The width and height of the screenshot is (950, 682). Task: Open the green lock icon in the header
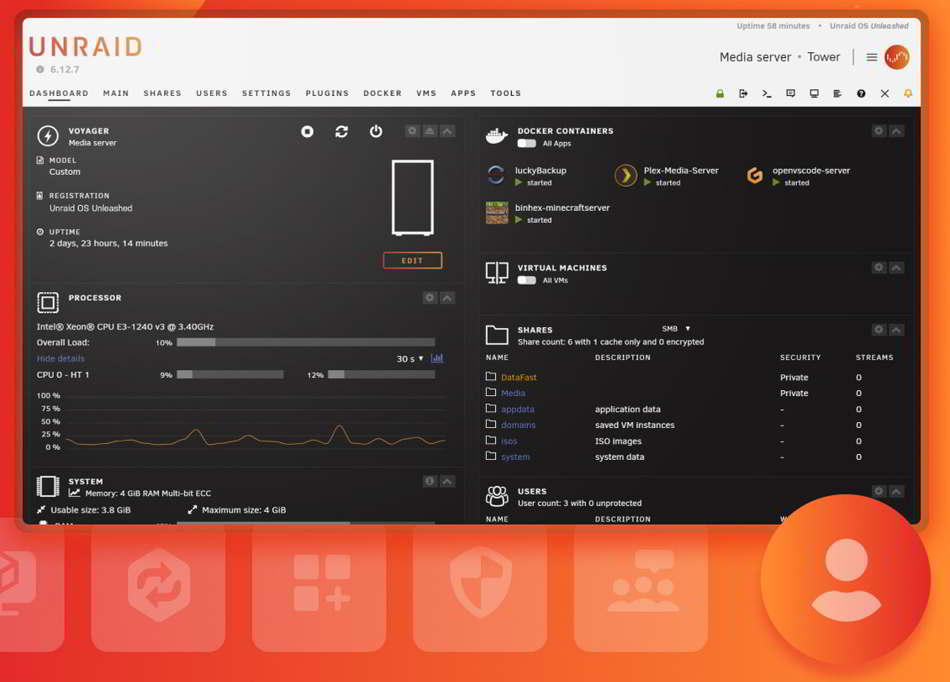click(720, 93)
